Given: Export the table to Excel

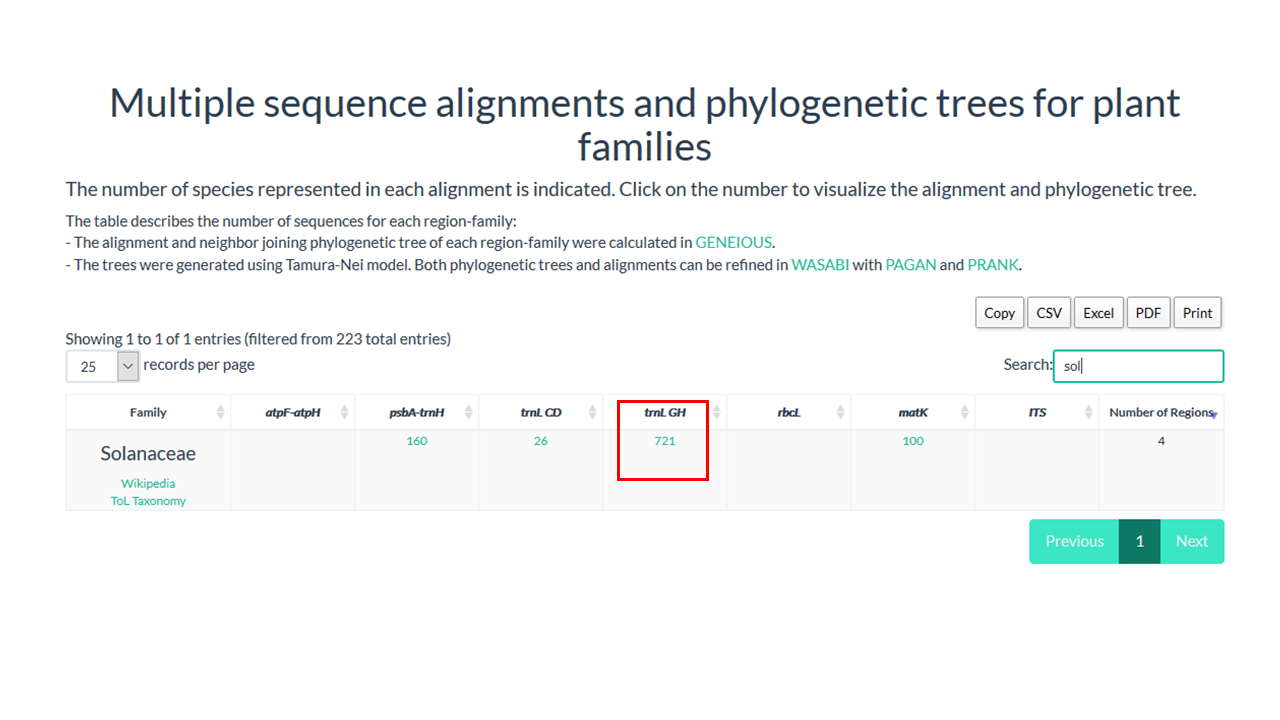Looking at the screenshot, I should coord(1098,313).
